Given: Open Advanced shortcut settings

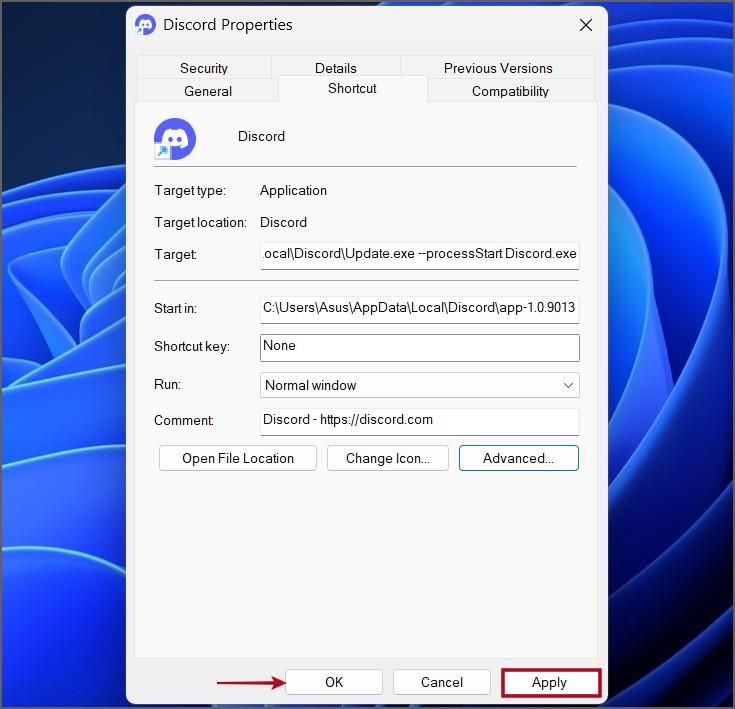Looking at the screenshot, I should tap(518, 458).
